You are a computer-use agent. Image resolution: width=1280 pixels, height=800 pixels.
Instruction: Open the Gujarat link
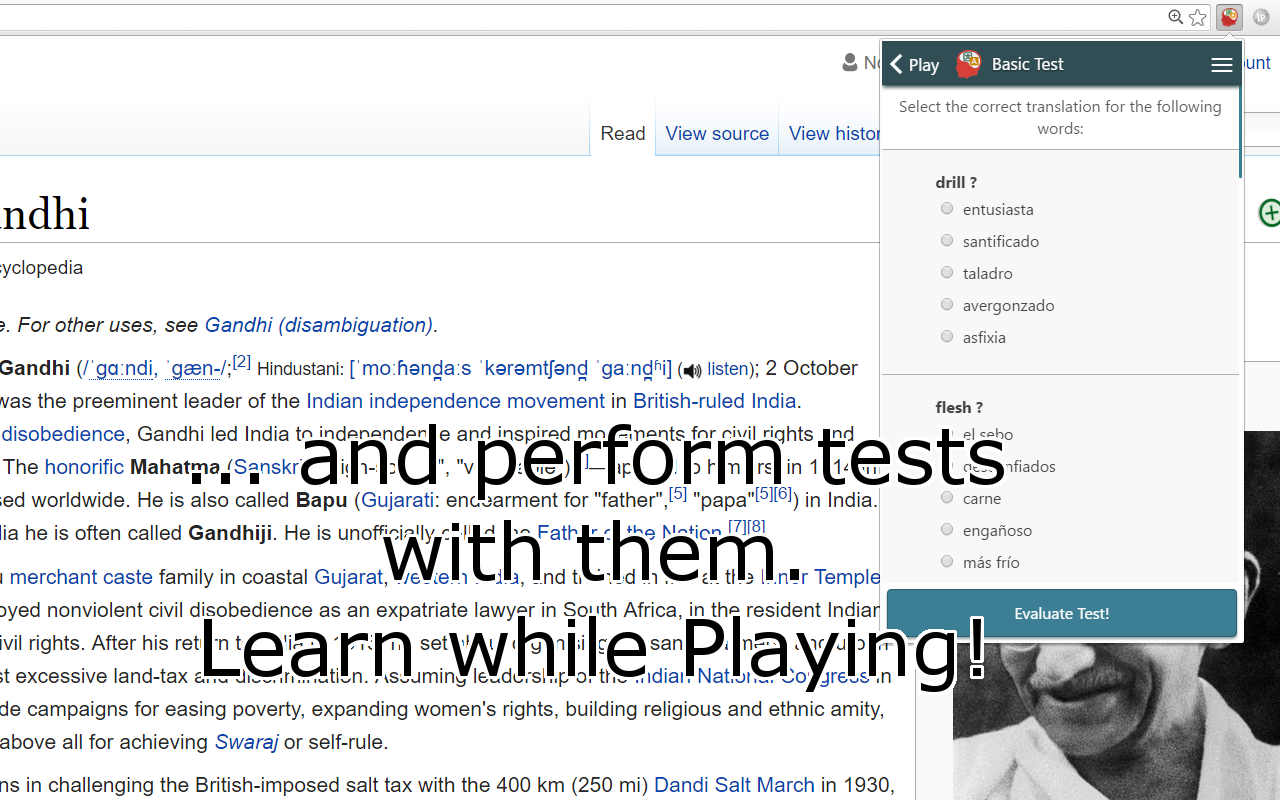[348, 577]
